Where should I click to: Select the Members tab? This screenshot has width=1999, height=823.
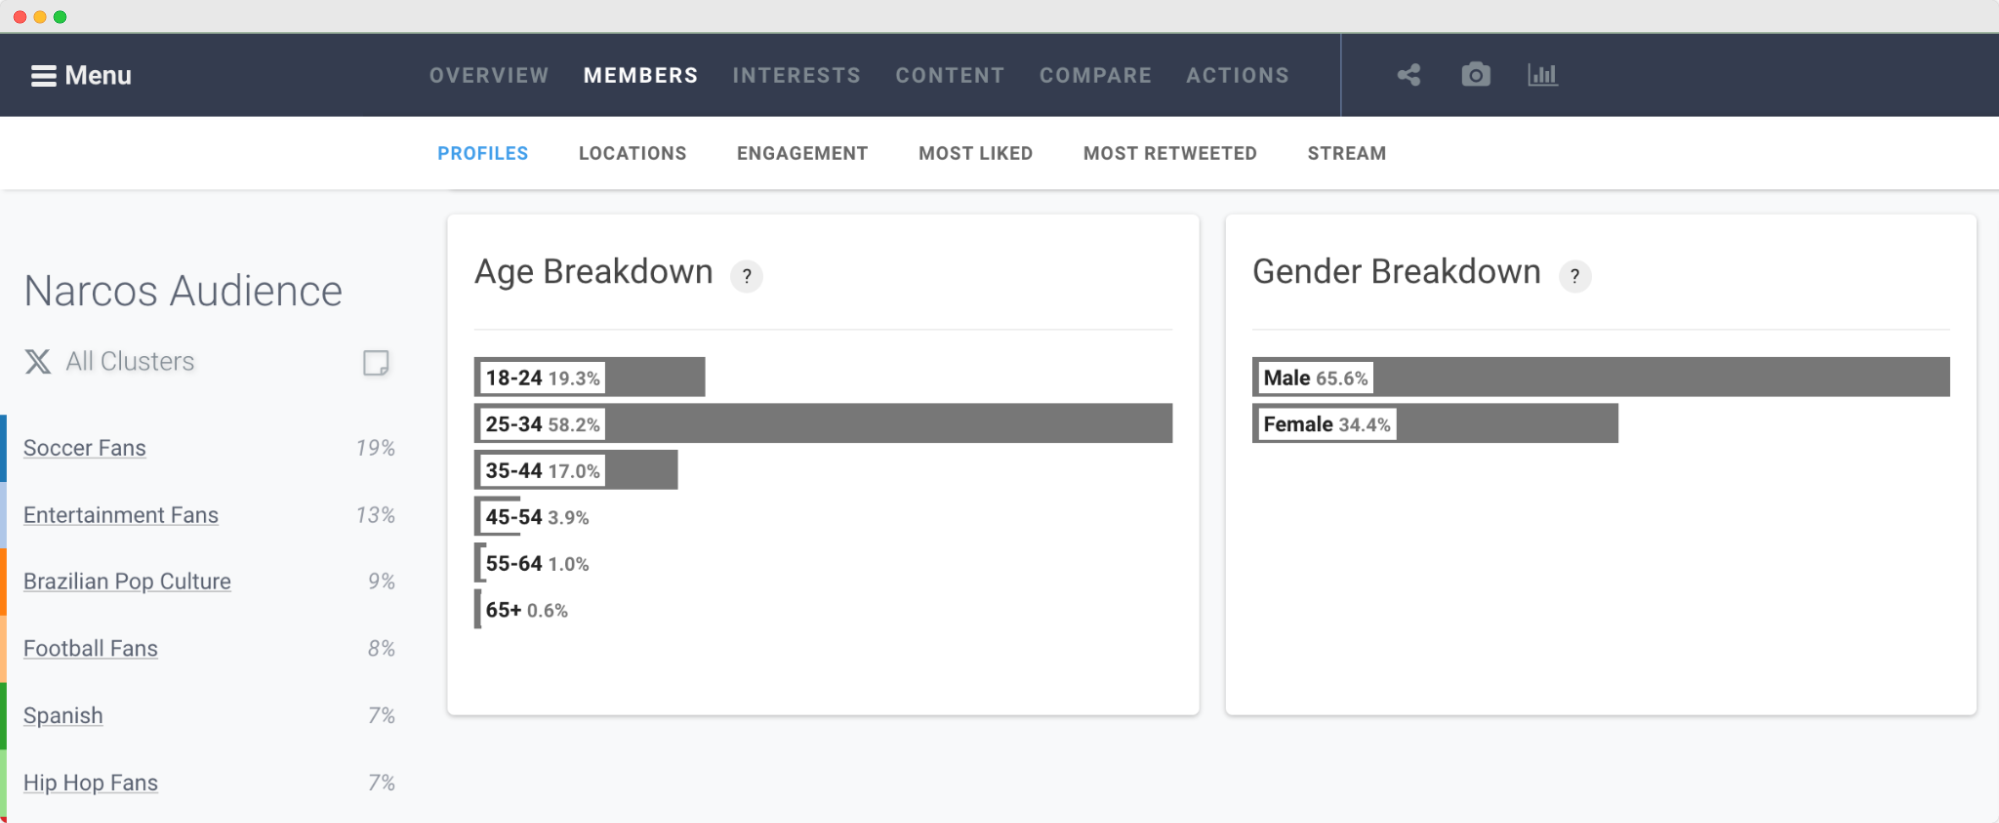tap(641, 76)
